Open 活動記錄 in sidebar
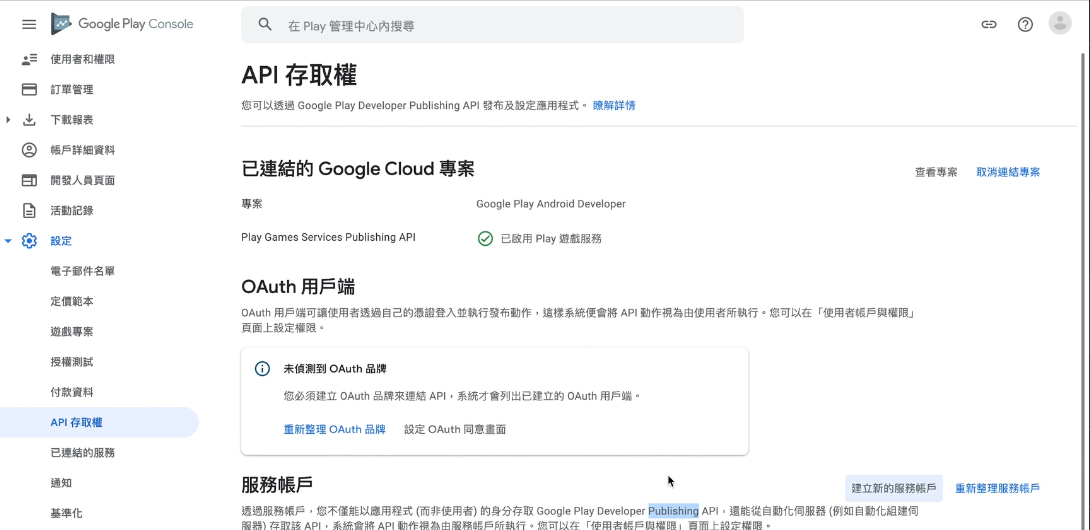Viewport: 1090px width, 530px height. (72, 211)
